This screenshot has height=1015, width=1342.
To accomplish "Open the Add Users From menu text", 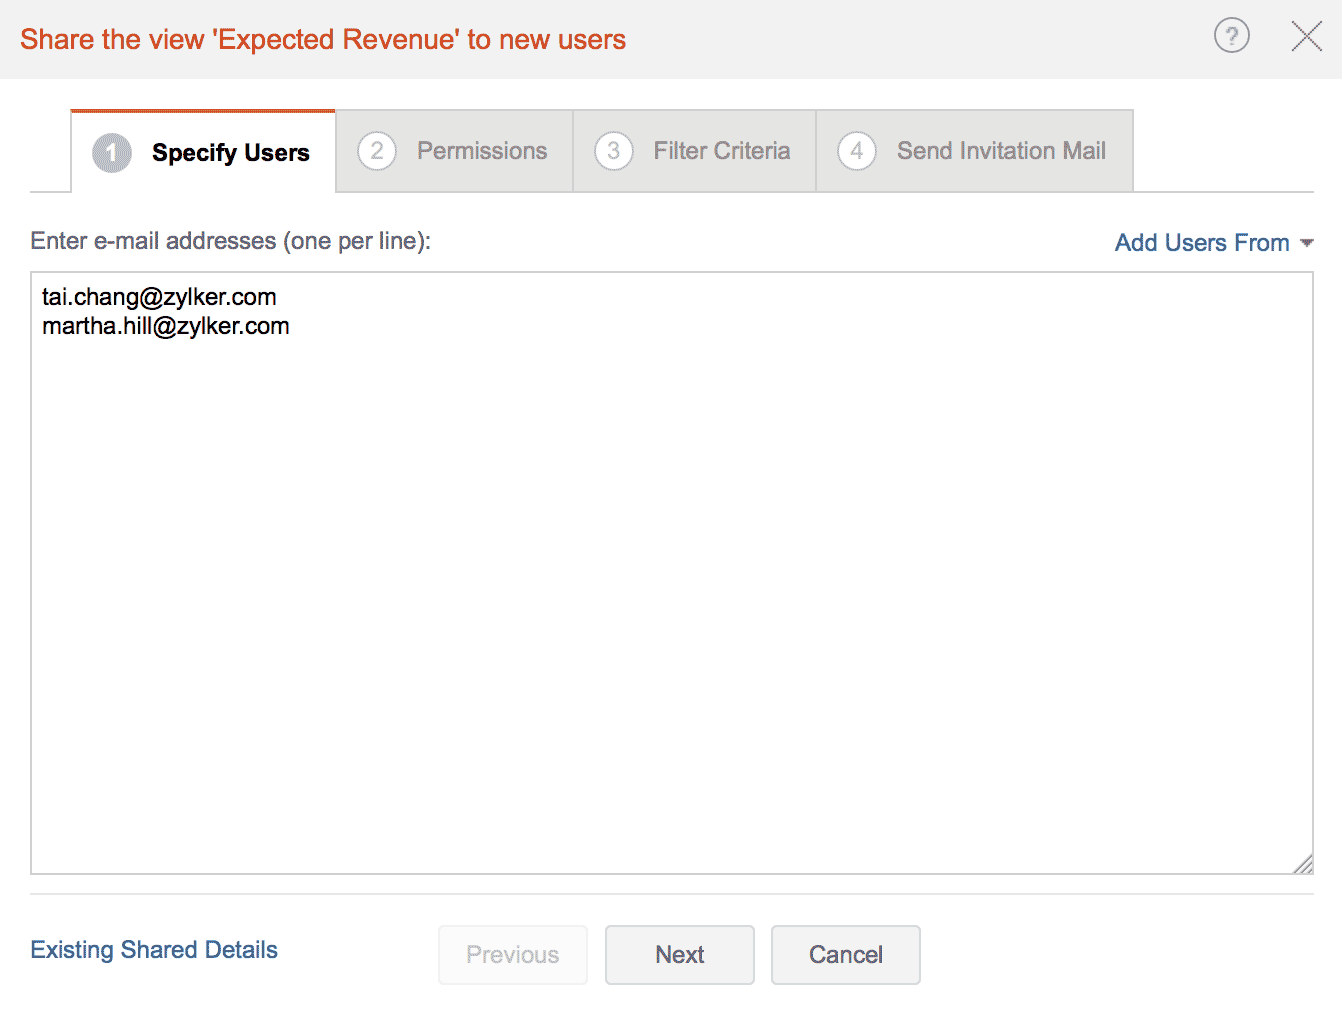I will (x=1201, y=243).
